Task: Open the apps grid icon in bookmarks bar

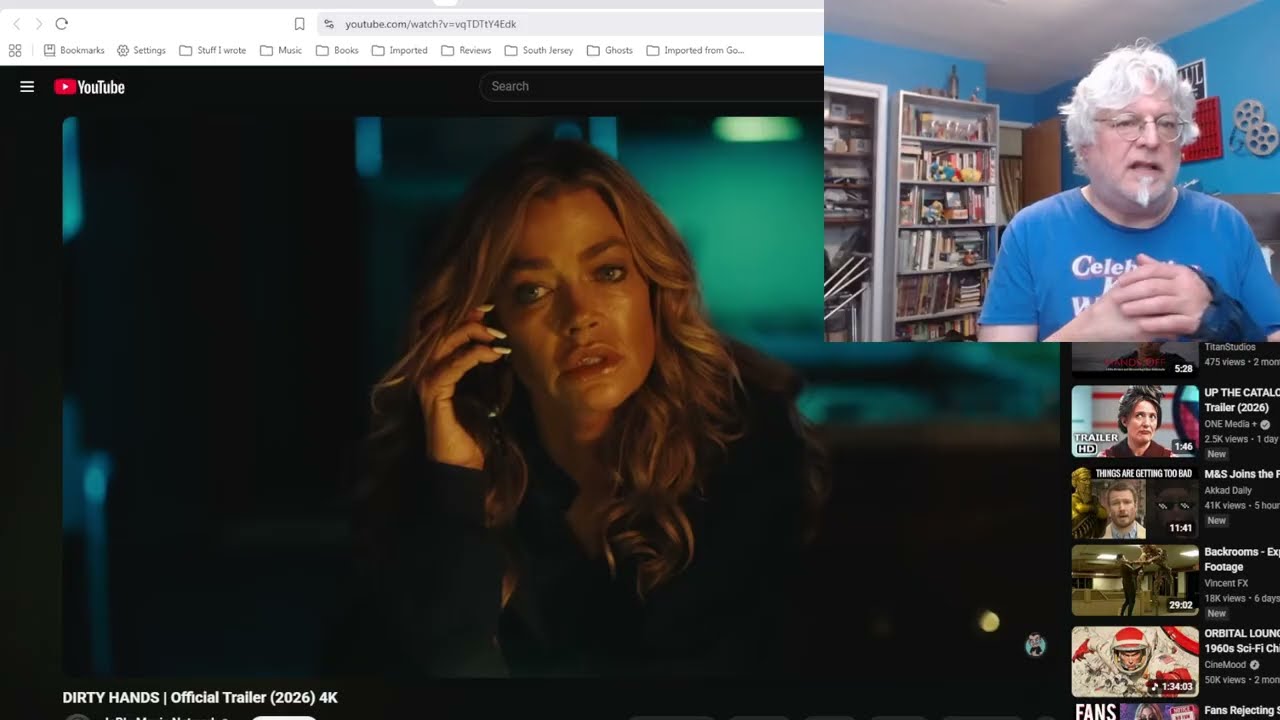Action: click(x=15, y=50)
